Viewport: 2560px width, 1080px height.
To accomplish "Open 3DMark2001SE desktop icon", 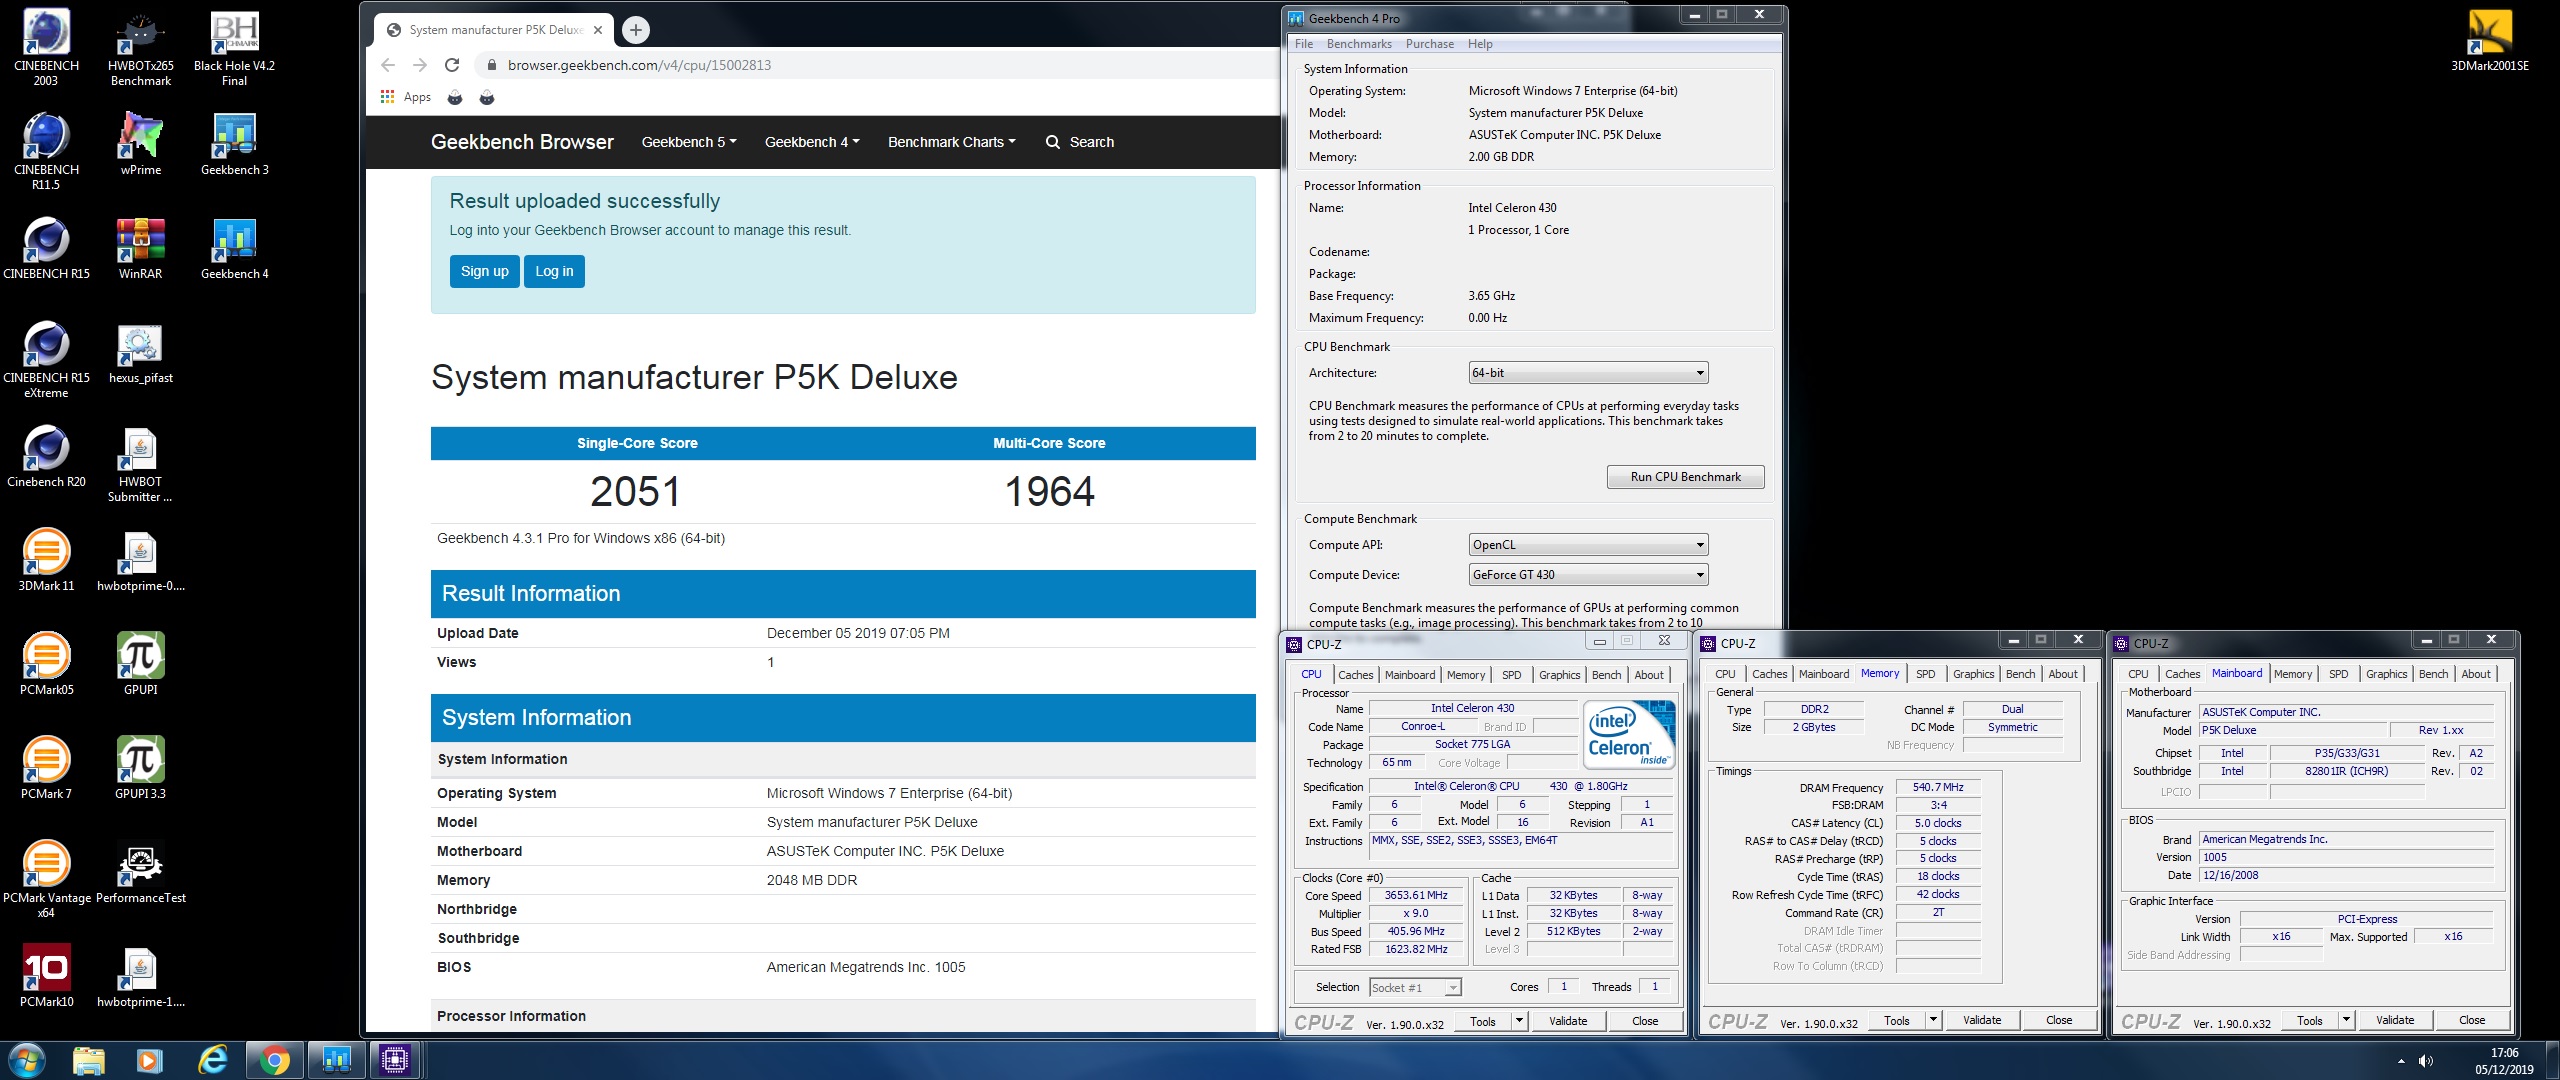I will click(x=2489, y=40).
